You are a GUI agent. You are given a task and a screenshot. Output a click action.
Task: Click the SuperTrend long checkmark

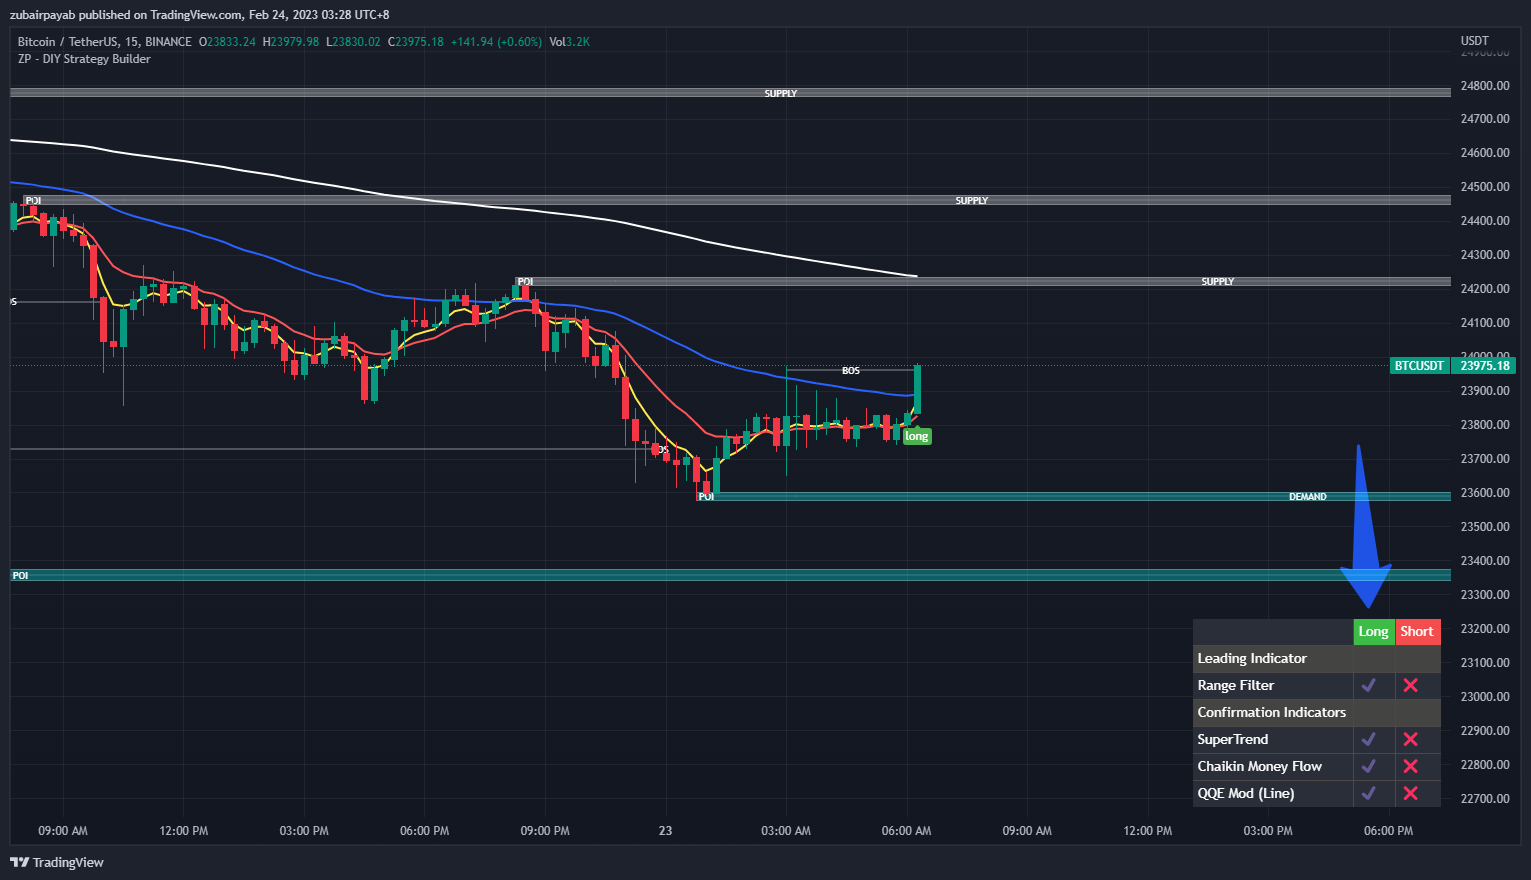click(1369, 739)
